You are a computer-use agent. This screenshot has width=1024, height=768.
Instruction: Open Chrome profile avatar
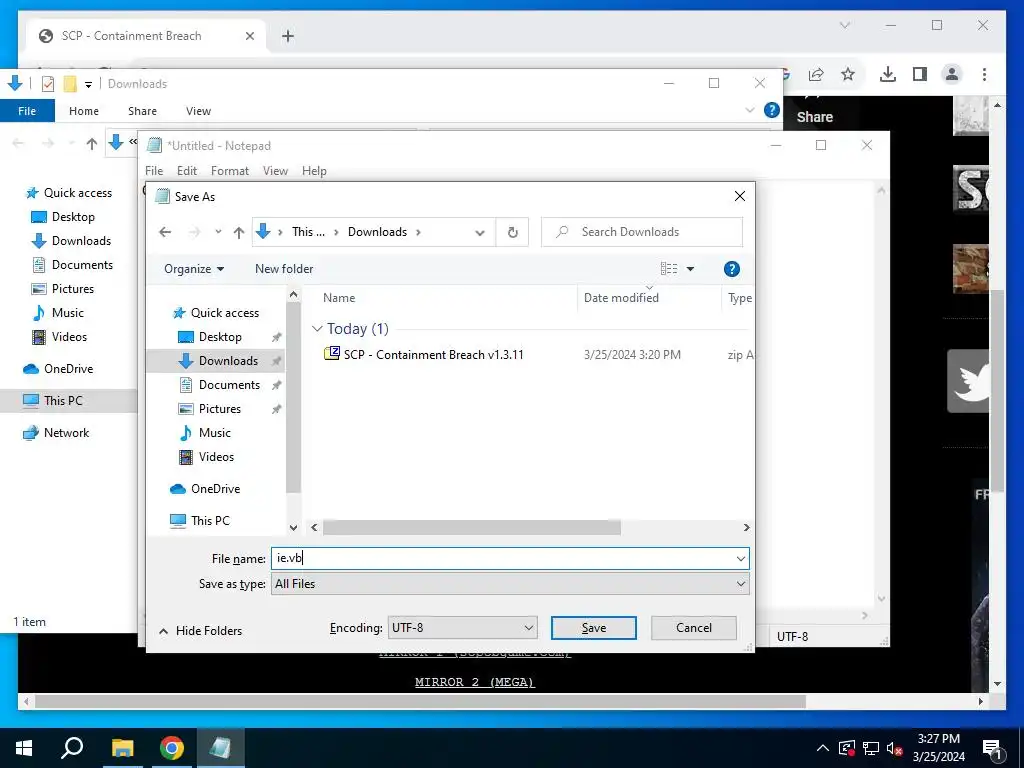(952, 74)
